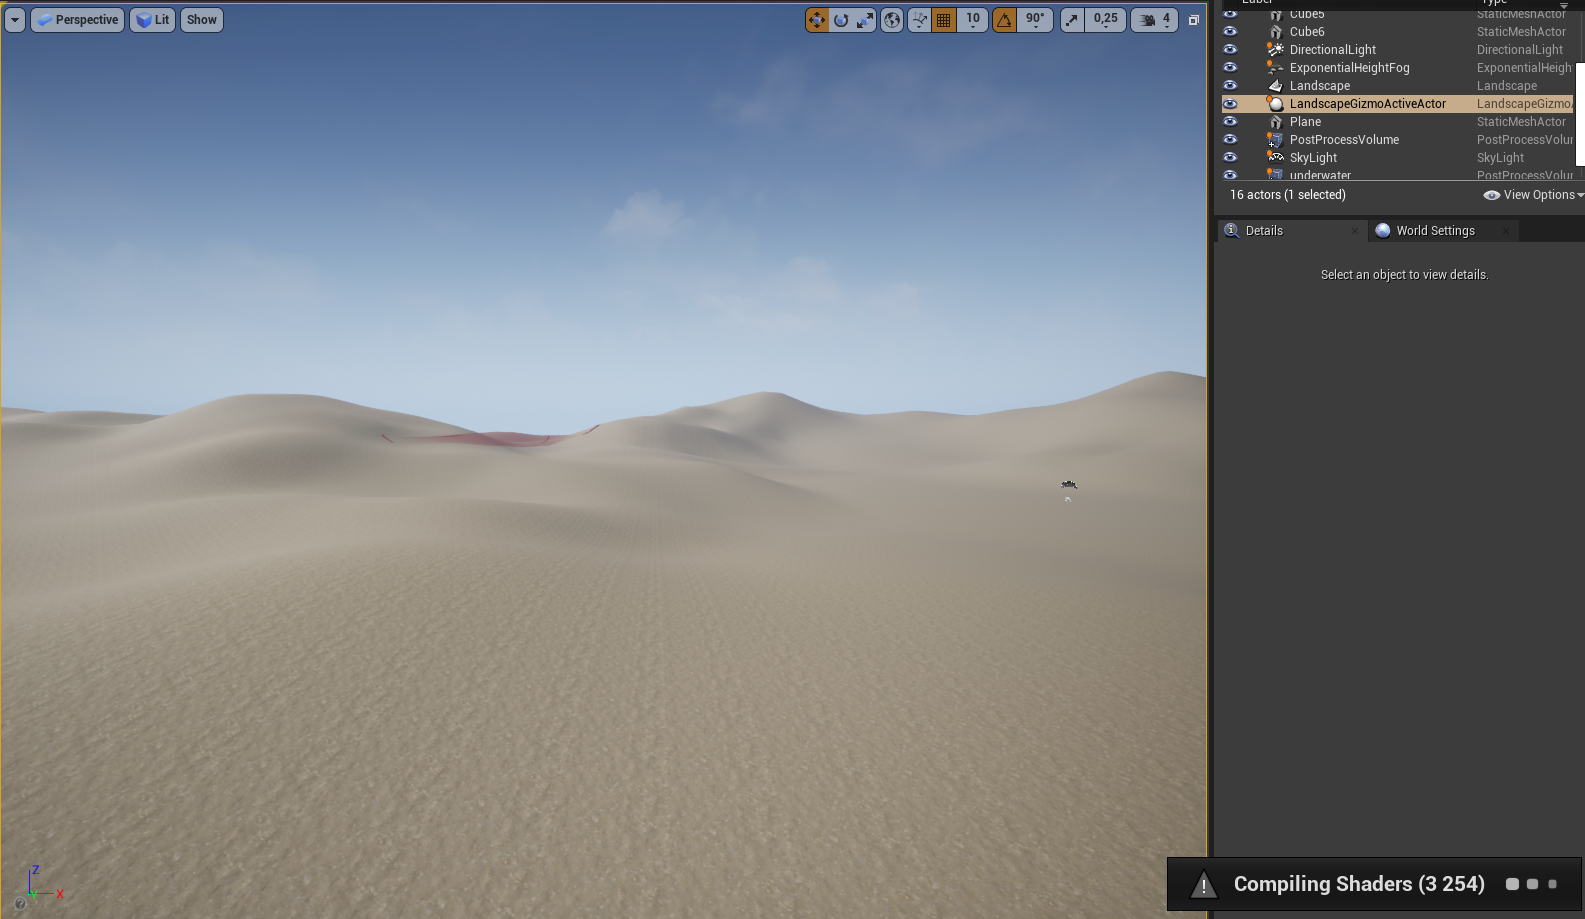Screen dimensions: 1585x919
Task: Open camera speed 4 dropdown
Action: tap(1155, 20)
